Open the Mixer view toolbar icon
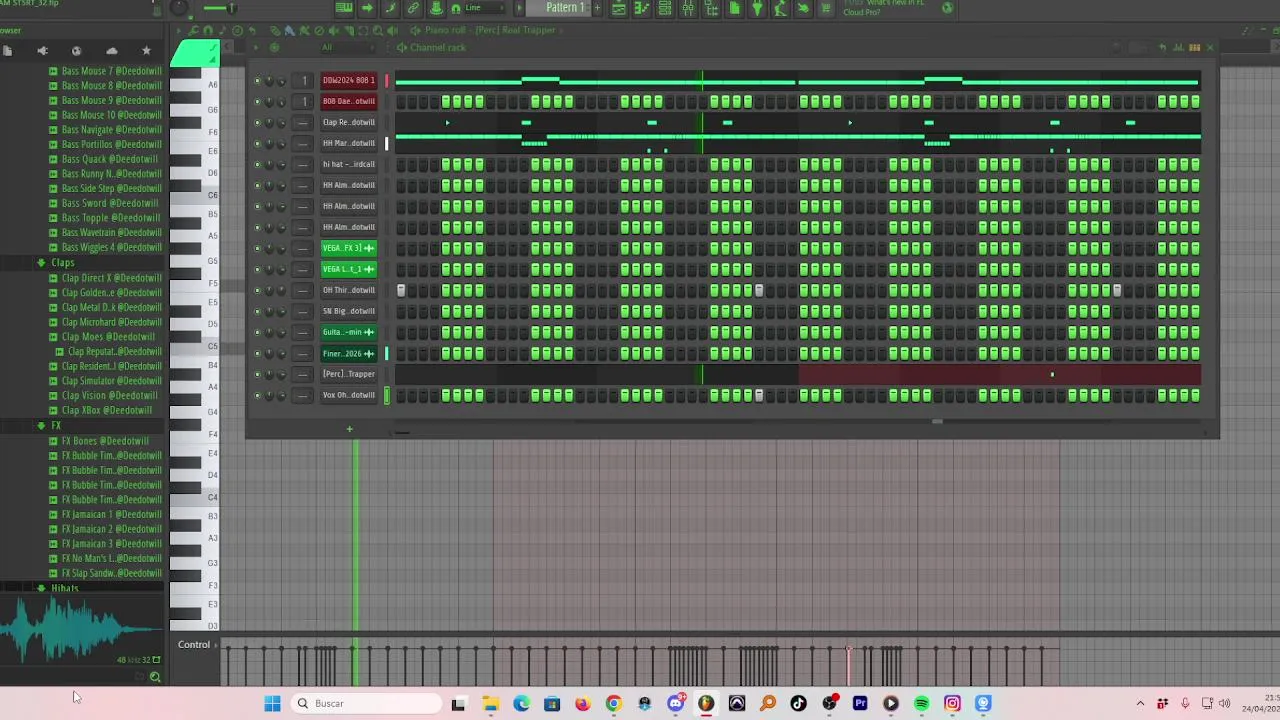Image resolution: width=1280 pixels, height=720 pixels. point(688,8)
